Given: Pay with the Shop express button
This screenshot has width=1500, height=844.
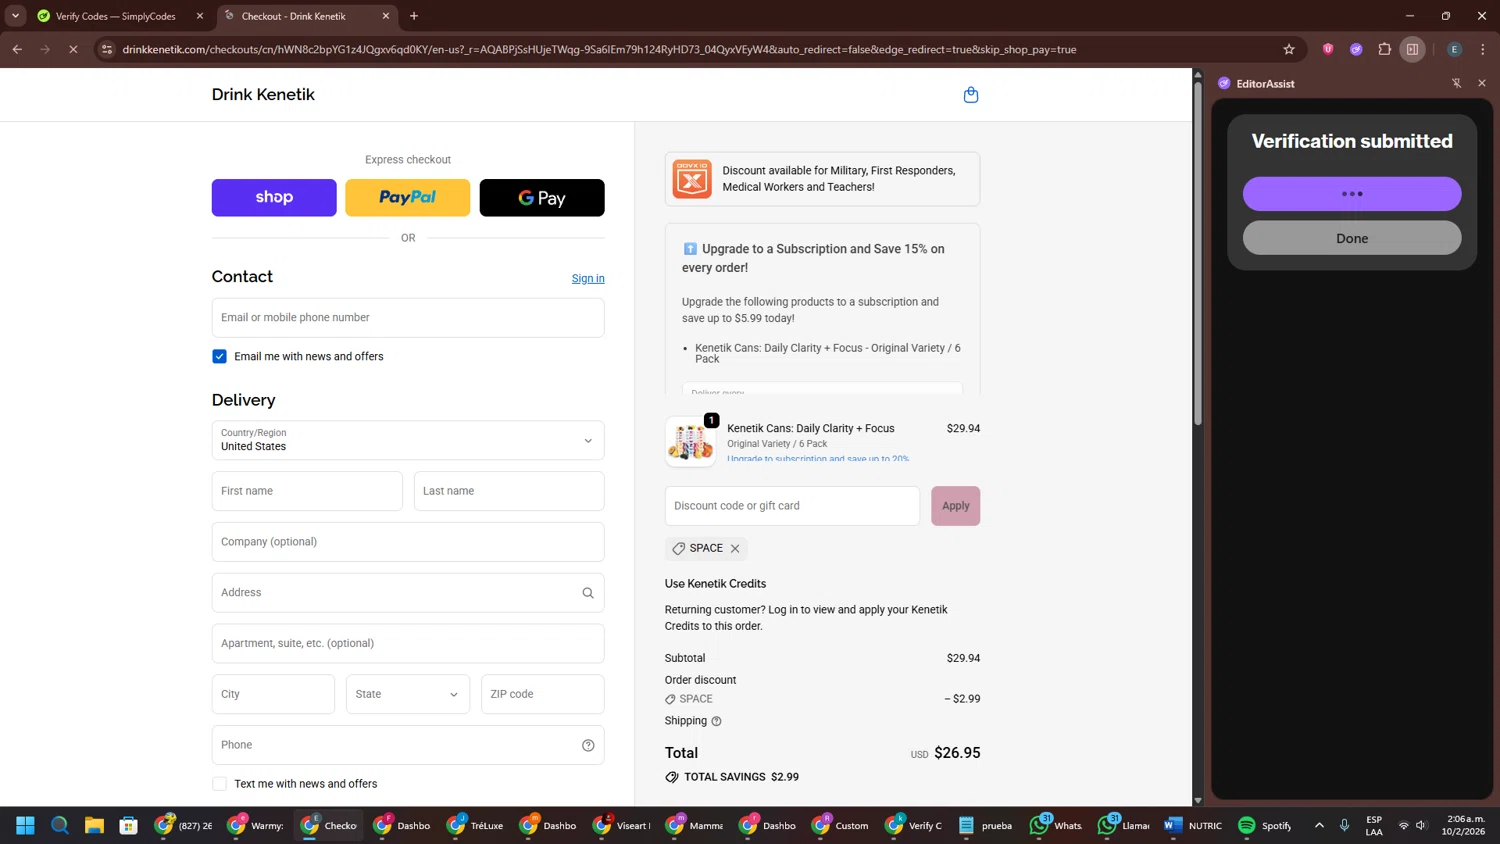Looking at the screenshot, I should (x=274, y=198).
